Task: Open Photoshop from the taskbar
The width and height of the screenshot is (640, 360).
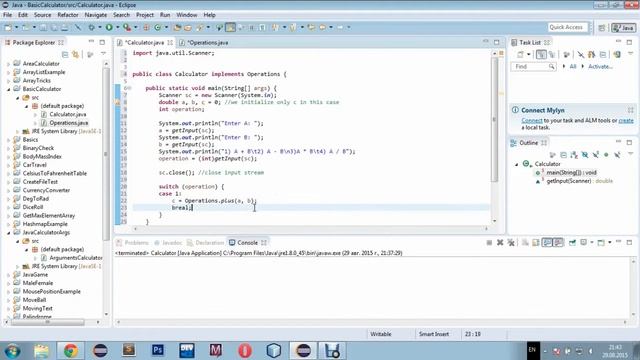Action: [x=158, y=350]
